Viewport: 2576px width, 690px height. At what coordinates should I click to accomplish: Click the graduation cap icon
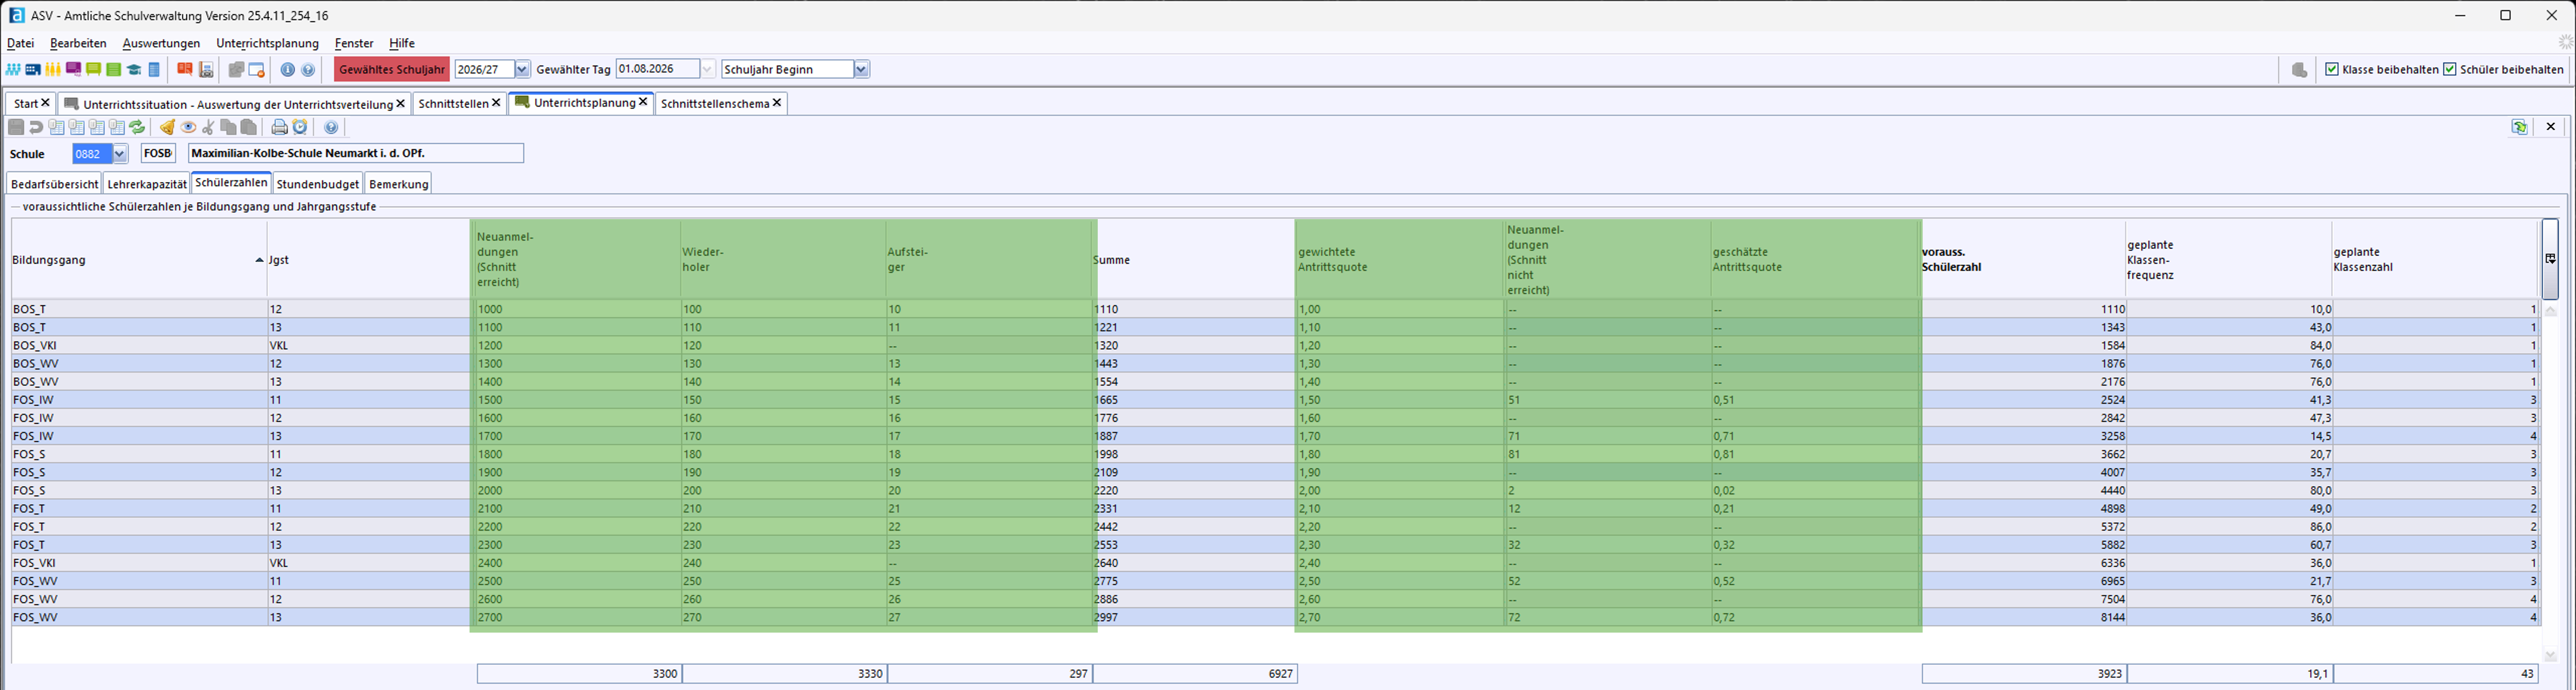133,70
